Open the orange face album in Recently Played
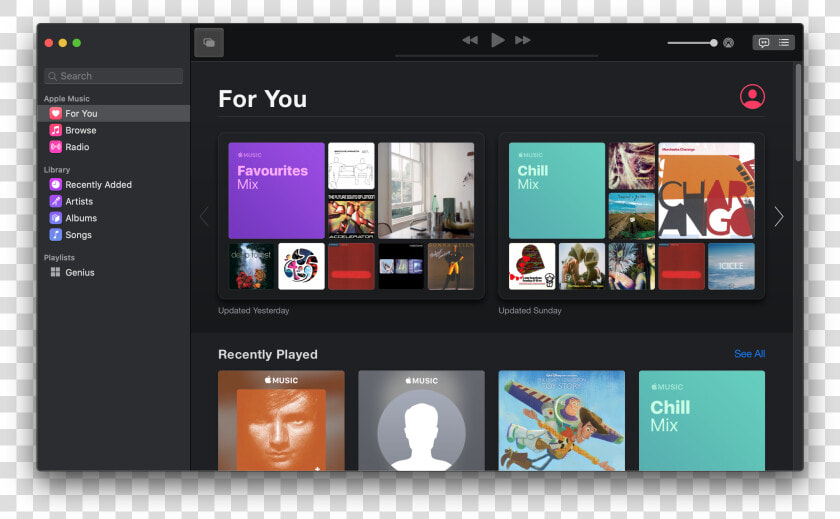Screen dimensions: 840x519 click(281, 420)
